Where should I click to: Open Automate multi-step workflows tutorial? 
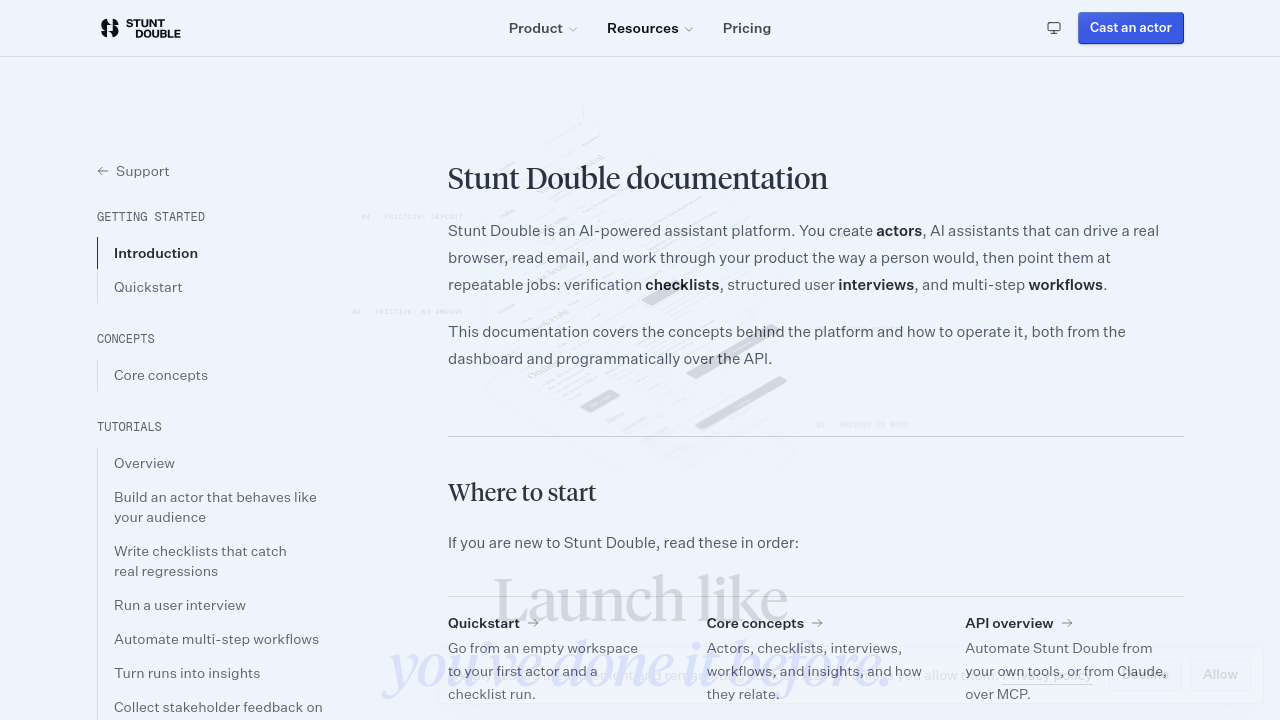click(x=216, y=639)
